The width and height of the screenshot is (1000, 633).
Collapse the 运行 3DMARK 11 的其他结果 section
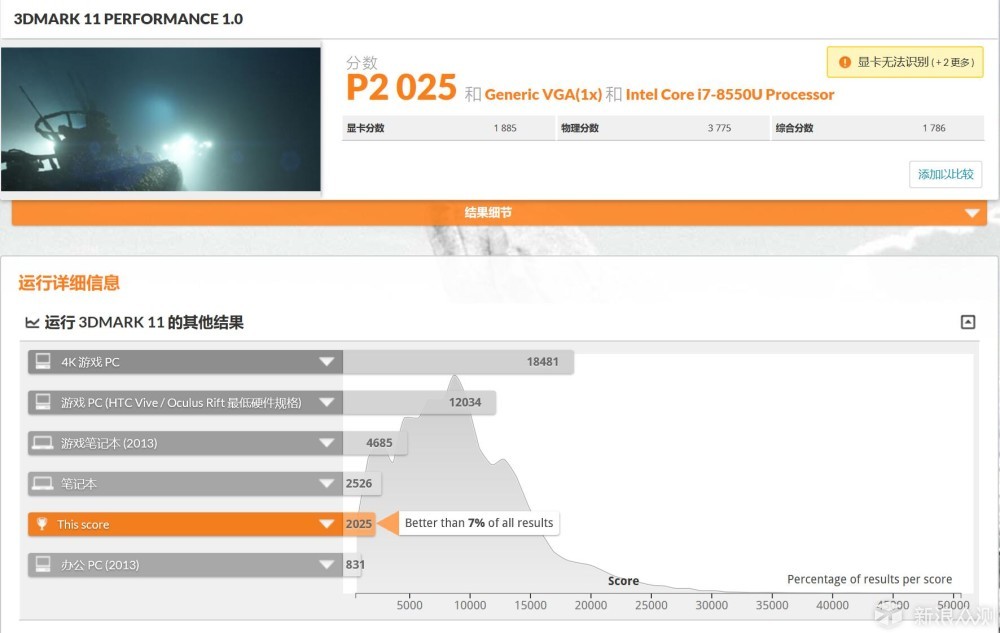point(967,322)
